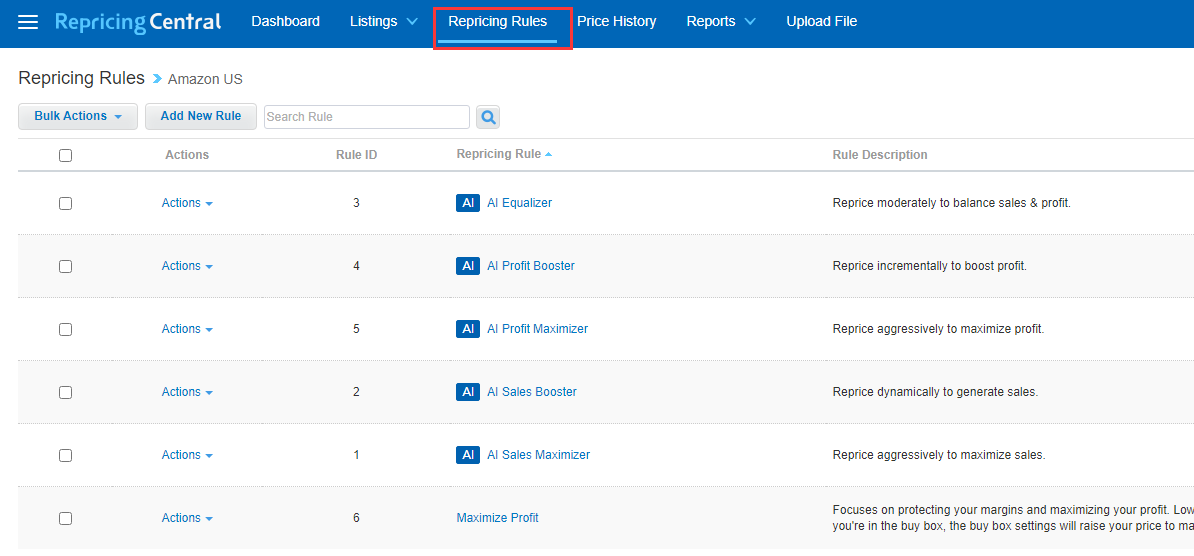This screenshot has height=556, width=1194.
Task: Open the AI Profit Booster rule link
Action: click(x=531, y=266)
